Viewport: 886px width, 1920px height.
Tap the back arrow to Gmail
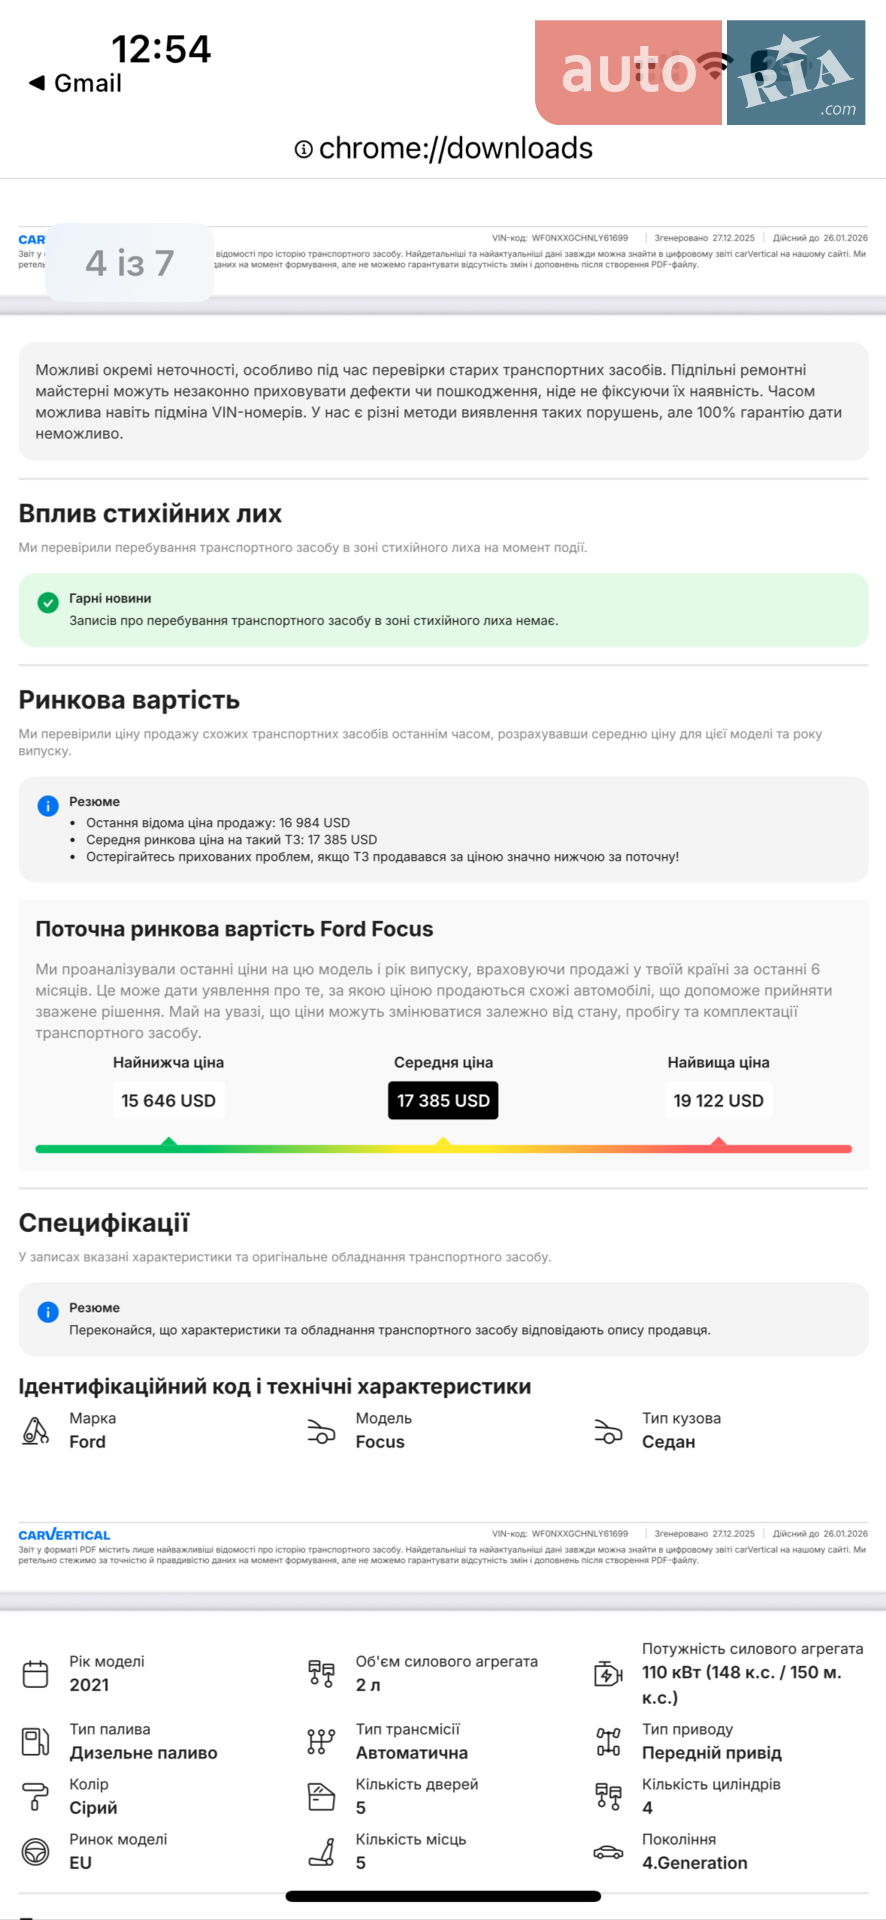[37, 83]
